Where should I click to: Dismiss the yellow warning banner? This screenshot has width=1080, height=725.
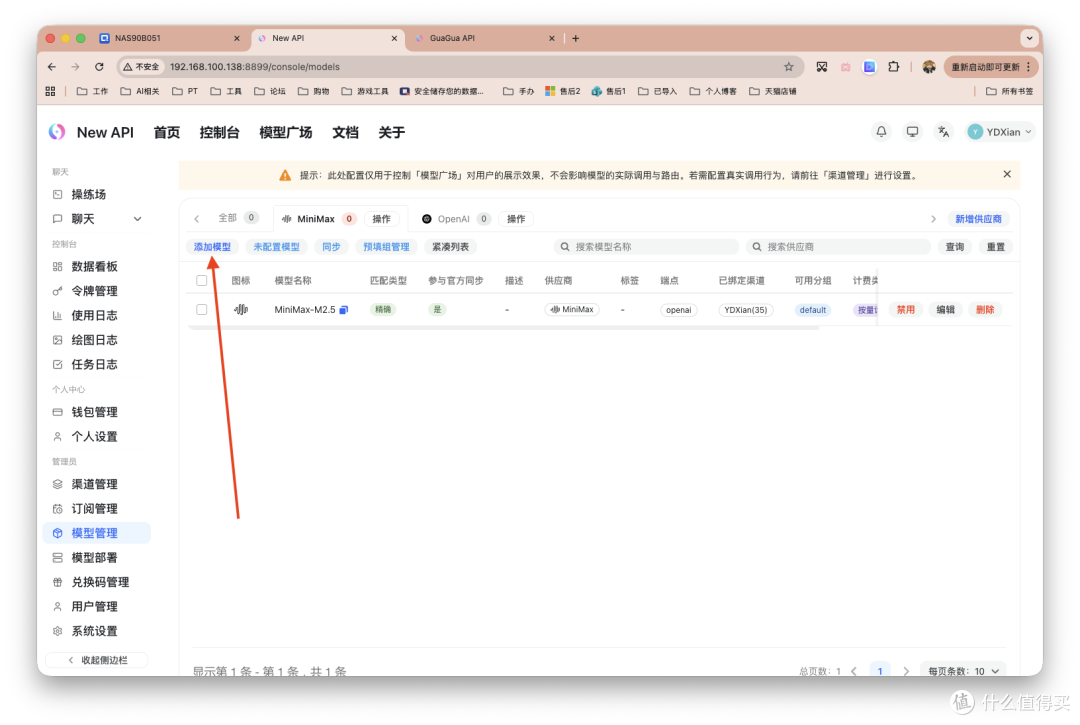[x=1007, y=174]
